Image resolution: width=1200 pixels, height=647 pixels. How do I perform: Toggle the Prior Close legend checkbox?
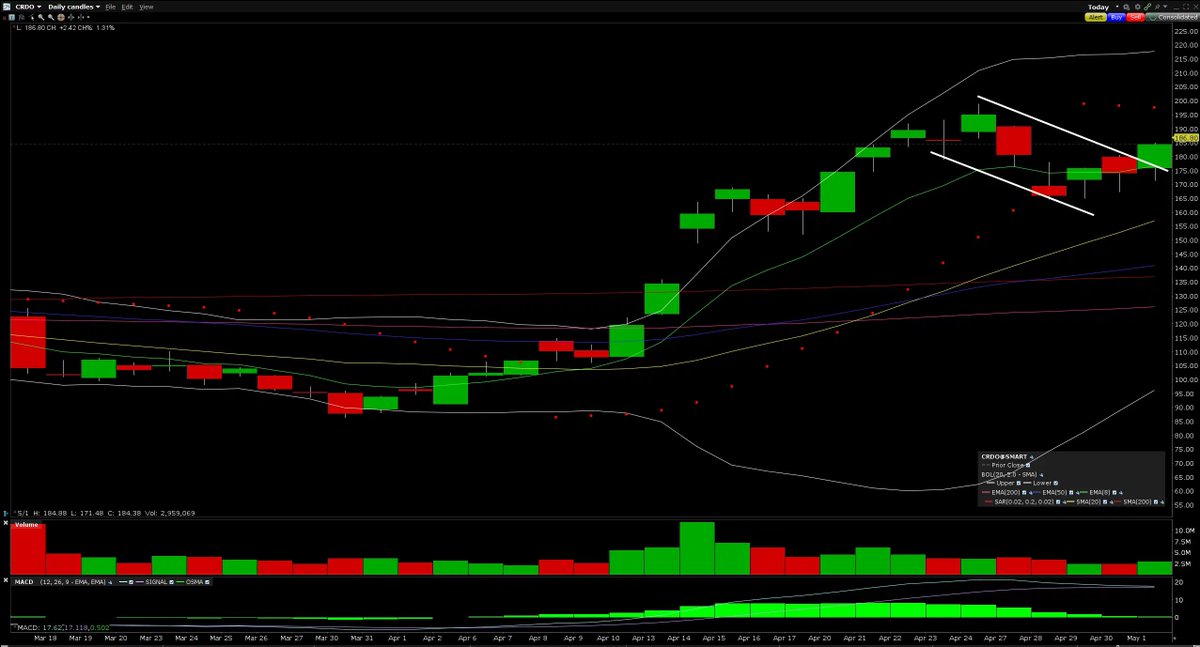[1028, 465]
